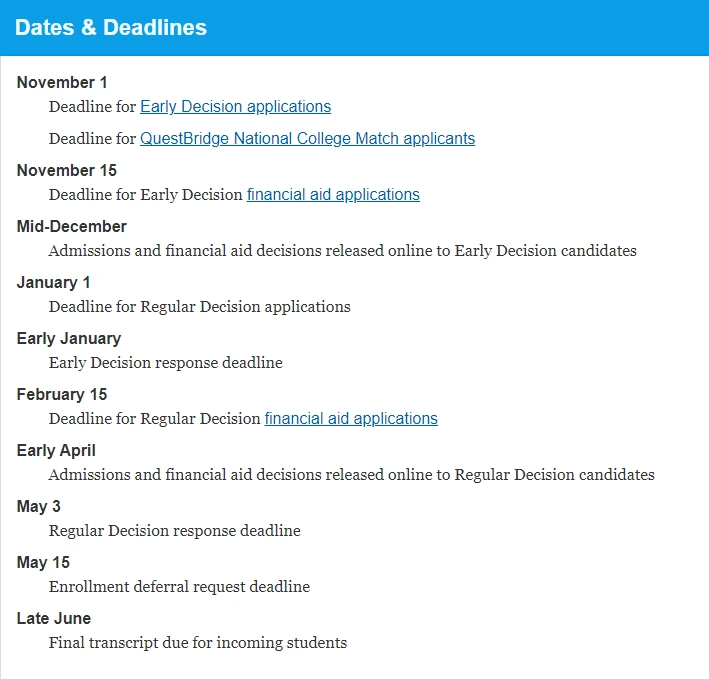Select Final transcript due for incoming students
709x679 pixels.
click(x=198, y=642)
